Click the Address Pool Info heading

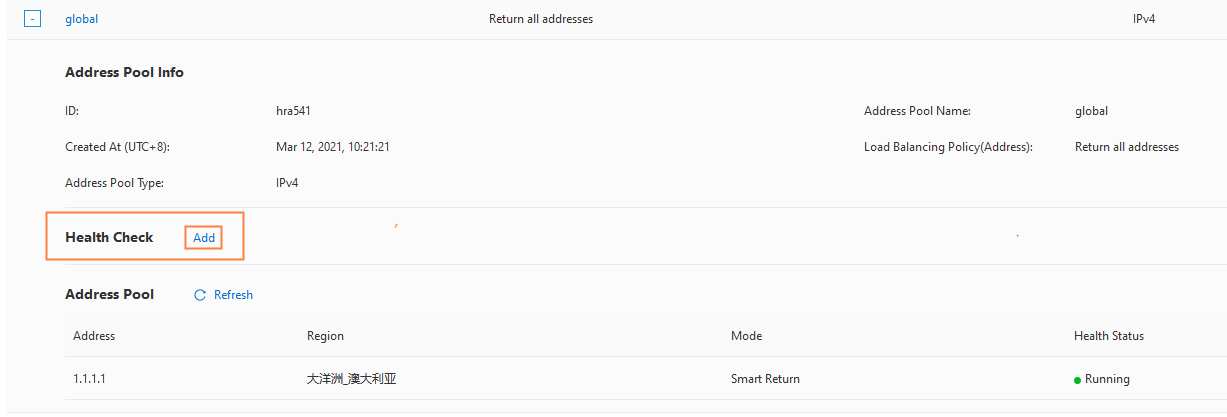124,72
